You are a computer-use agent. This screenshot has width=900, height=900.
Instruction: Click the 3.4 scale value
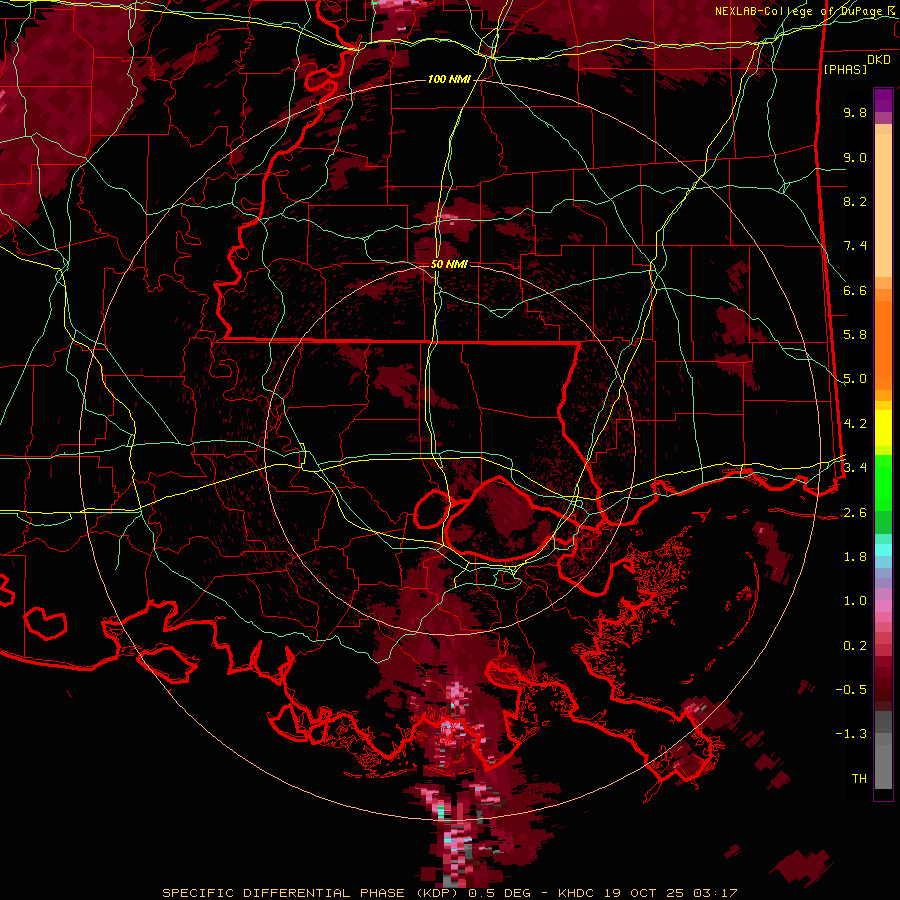point(855,467)
